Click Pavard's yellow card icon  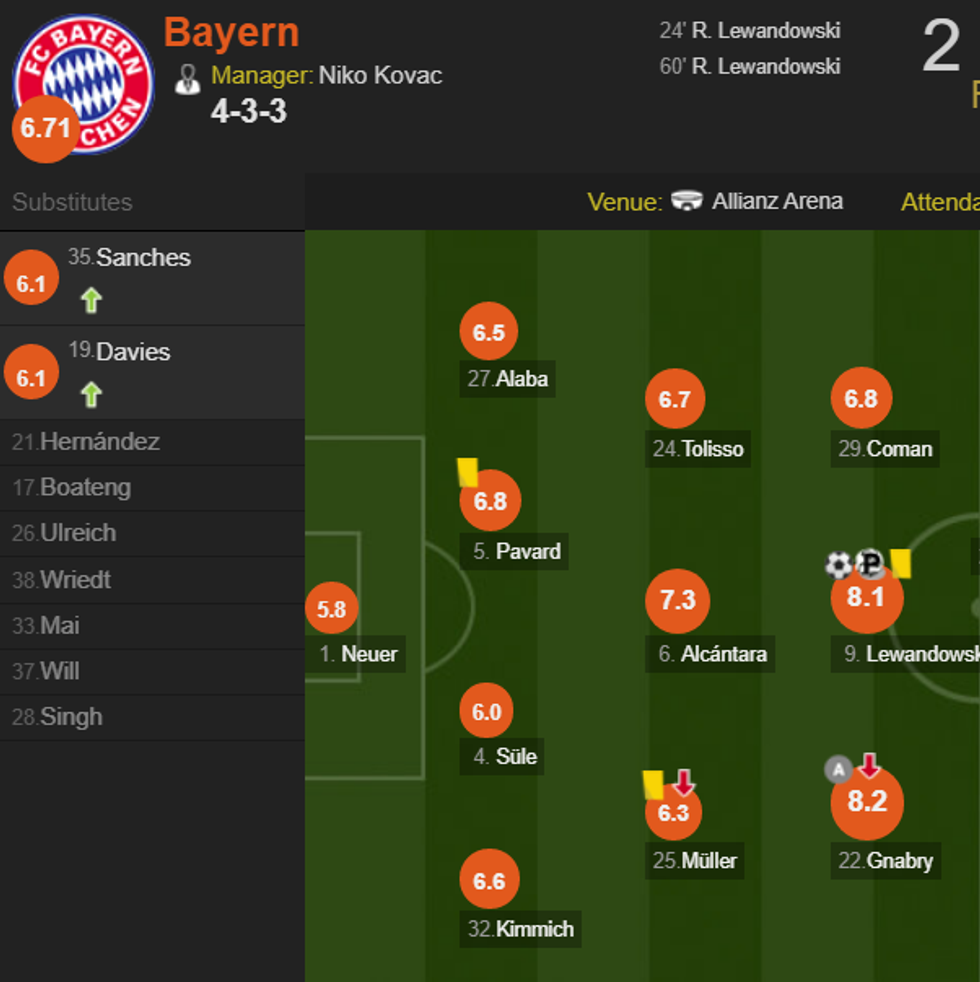(x=467, y=472)
